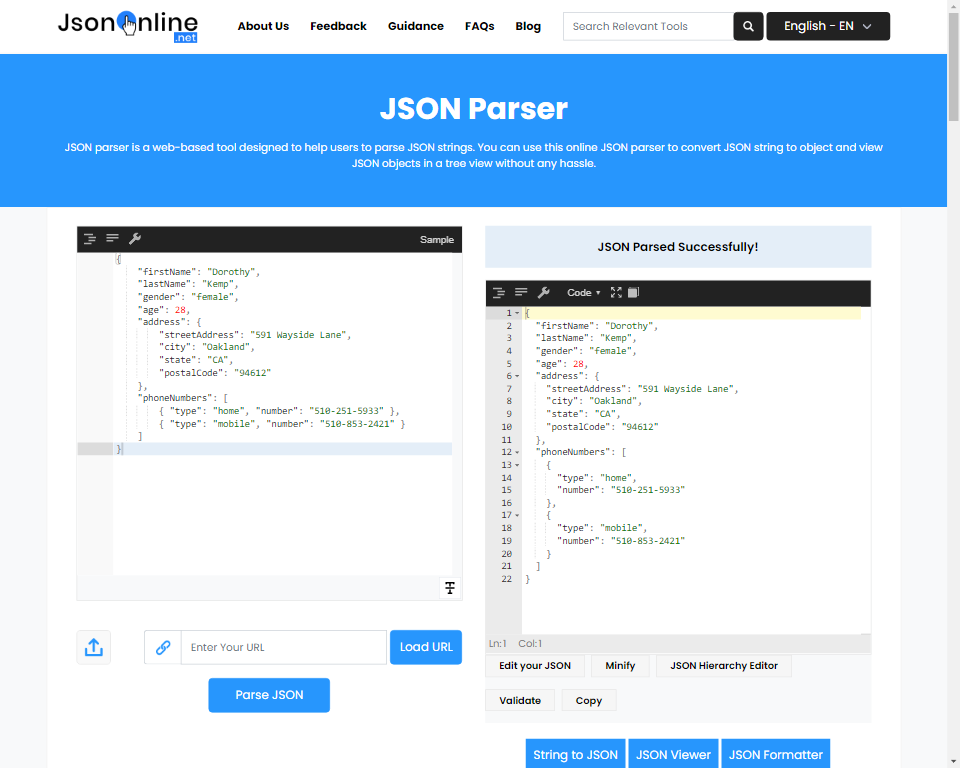
Task: Click the Parse JSON button
Action: point(268,695)
